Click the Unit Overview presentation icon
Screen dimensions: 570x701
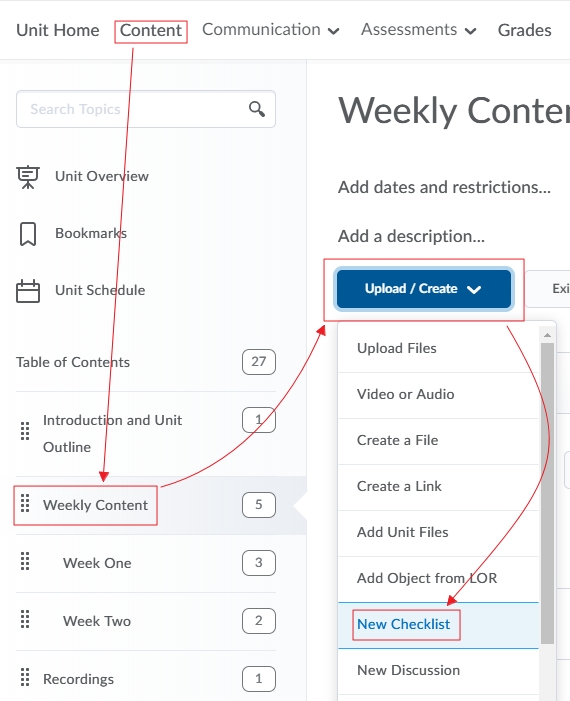pyautogui.click(x=28, y=177)
